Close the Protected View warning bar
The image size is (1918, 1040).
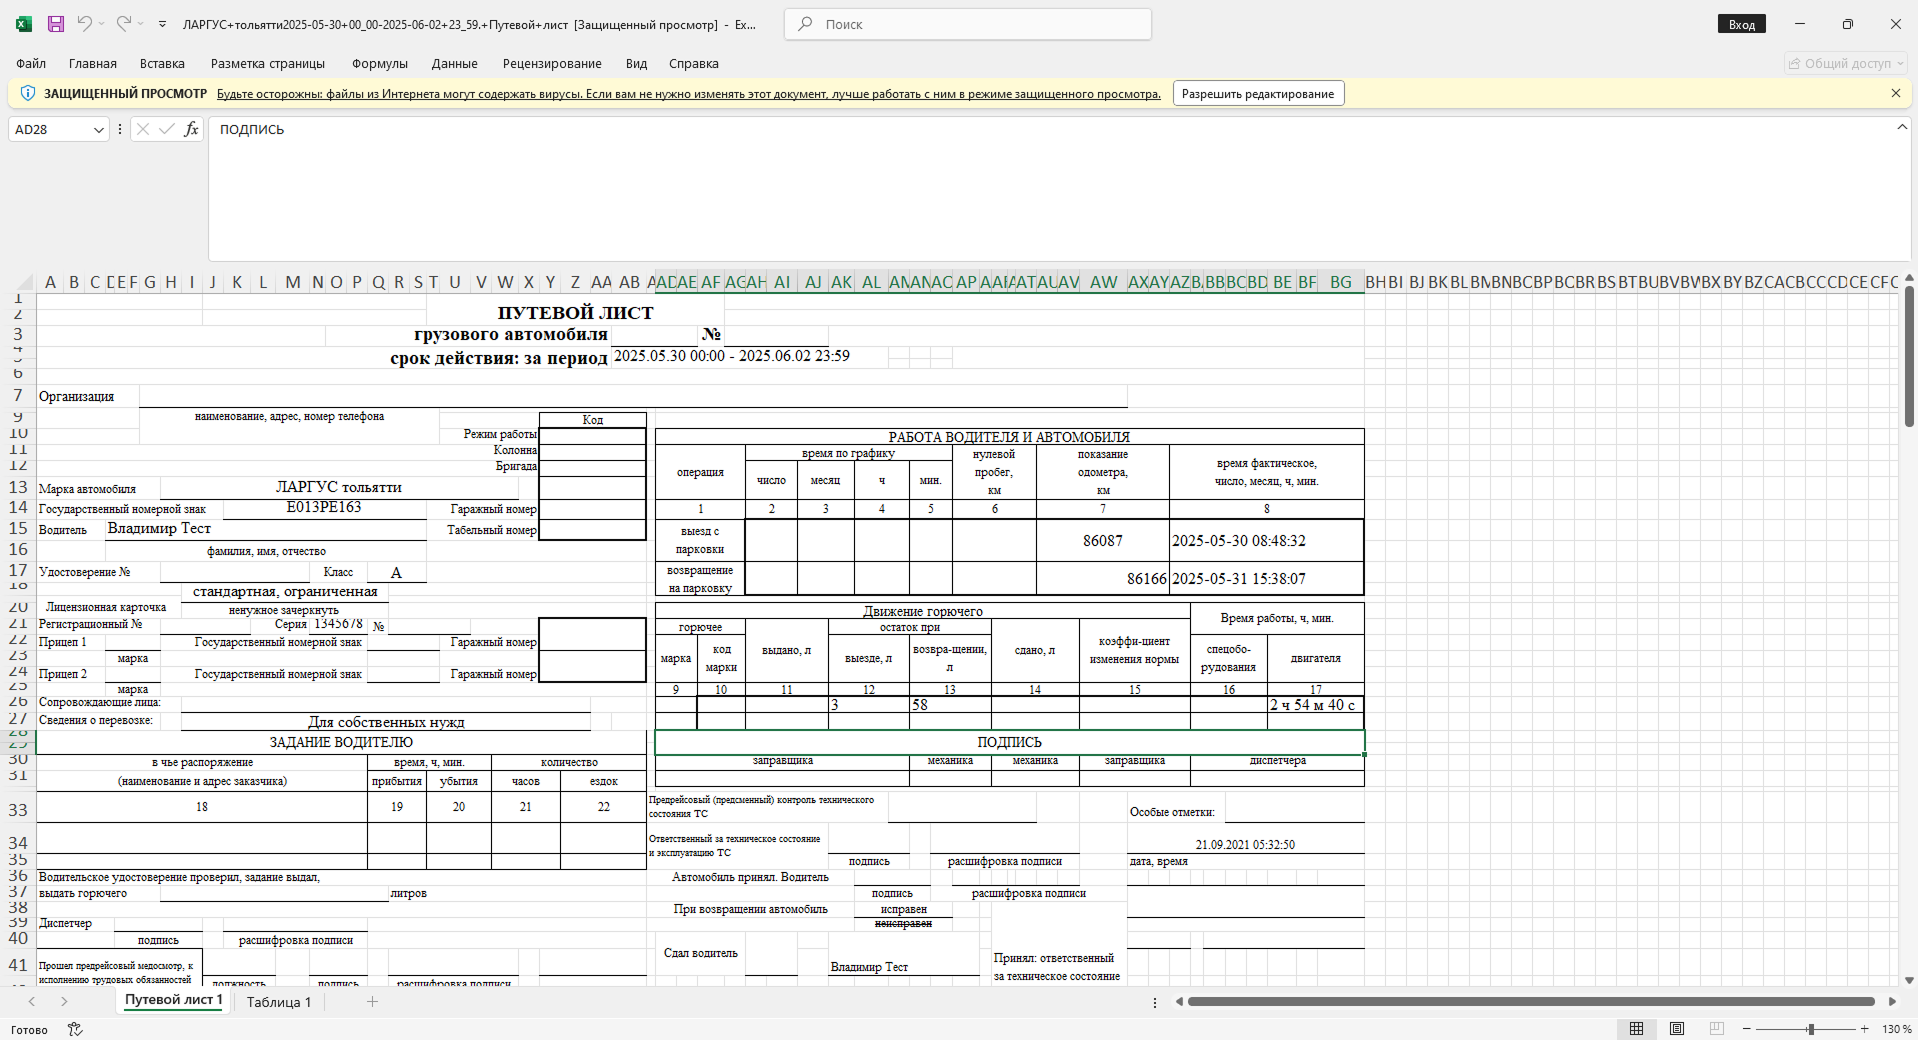(x=1895, y=93)
